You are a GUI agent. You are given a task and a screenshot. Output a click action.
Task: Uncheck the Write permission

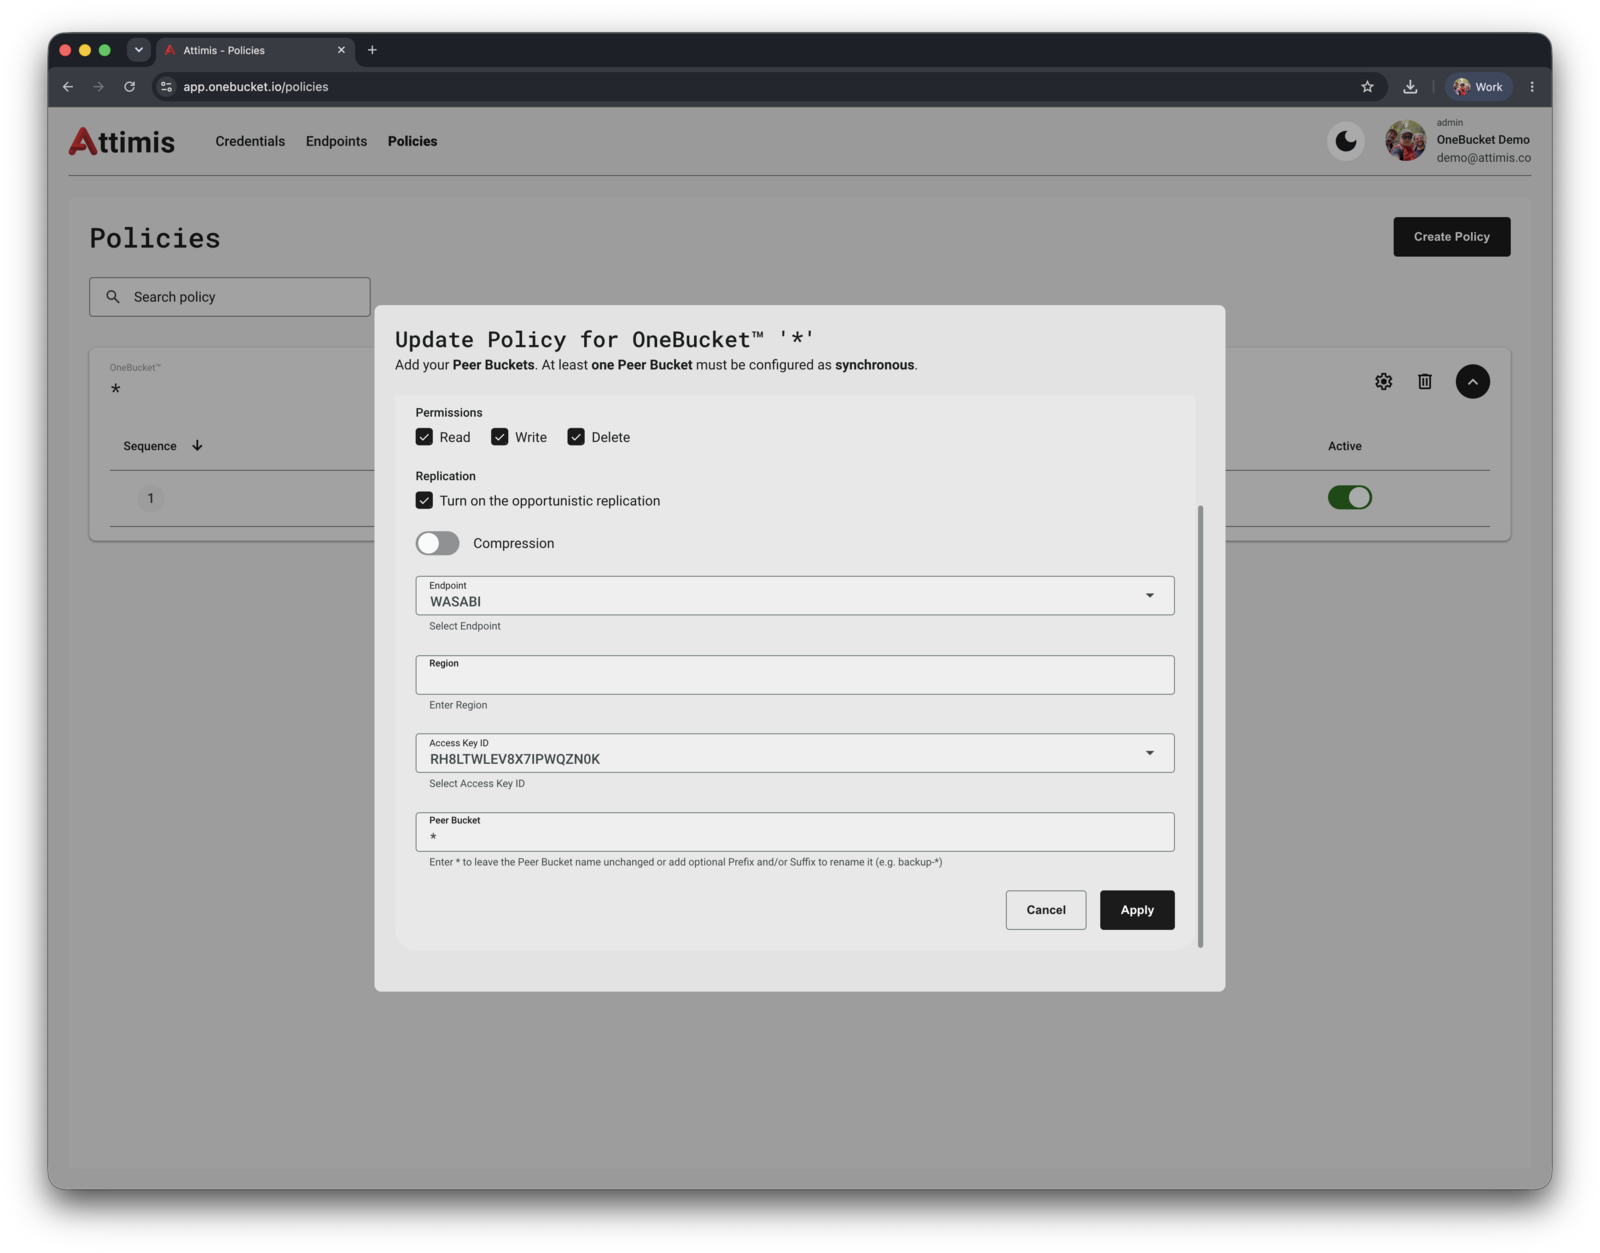[x=499, y=437]
